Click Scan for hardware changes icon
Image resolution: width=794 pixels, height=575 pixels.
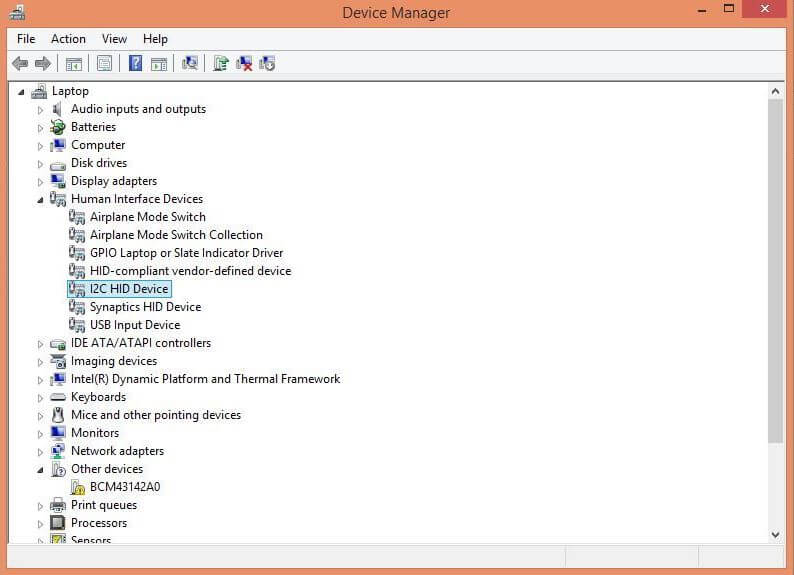(x=190, y=63)
